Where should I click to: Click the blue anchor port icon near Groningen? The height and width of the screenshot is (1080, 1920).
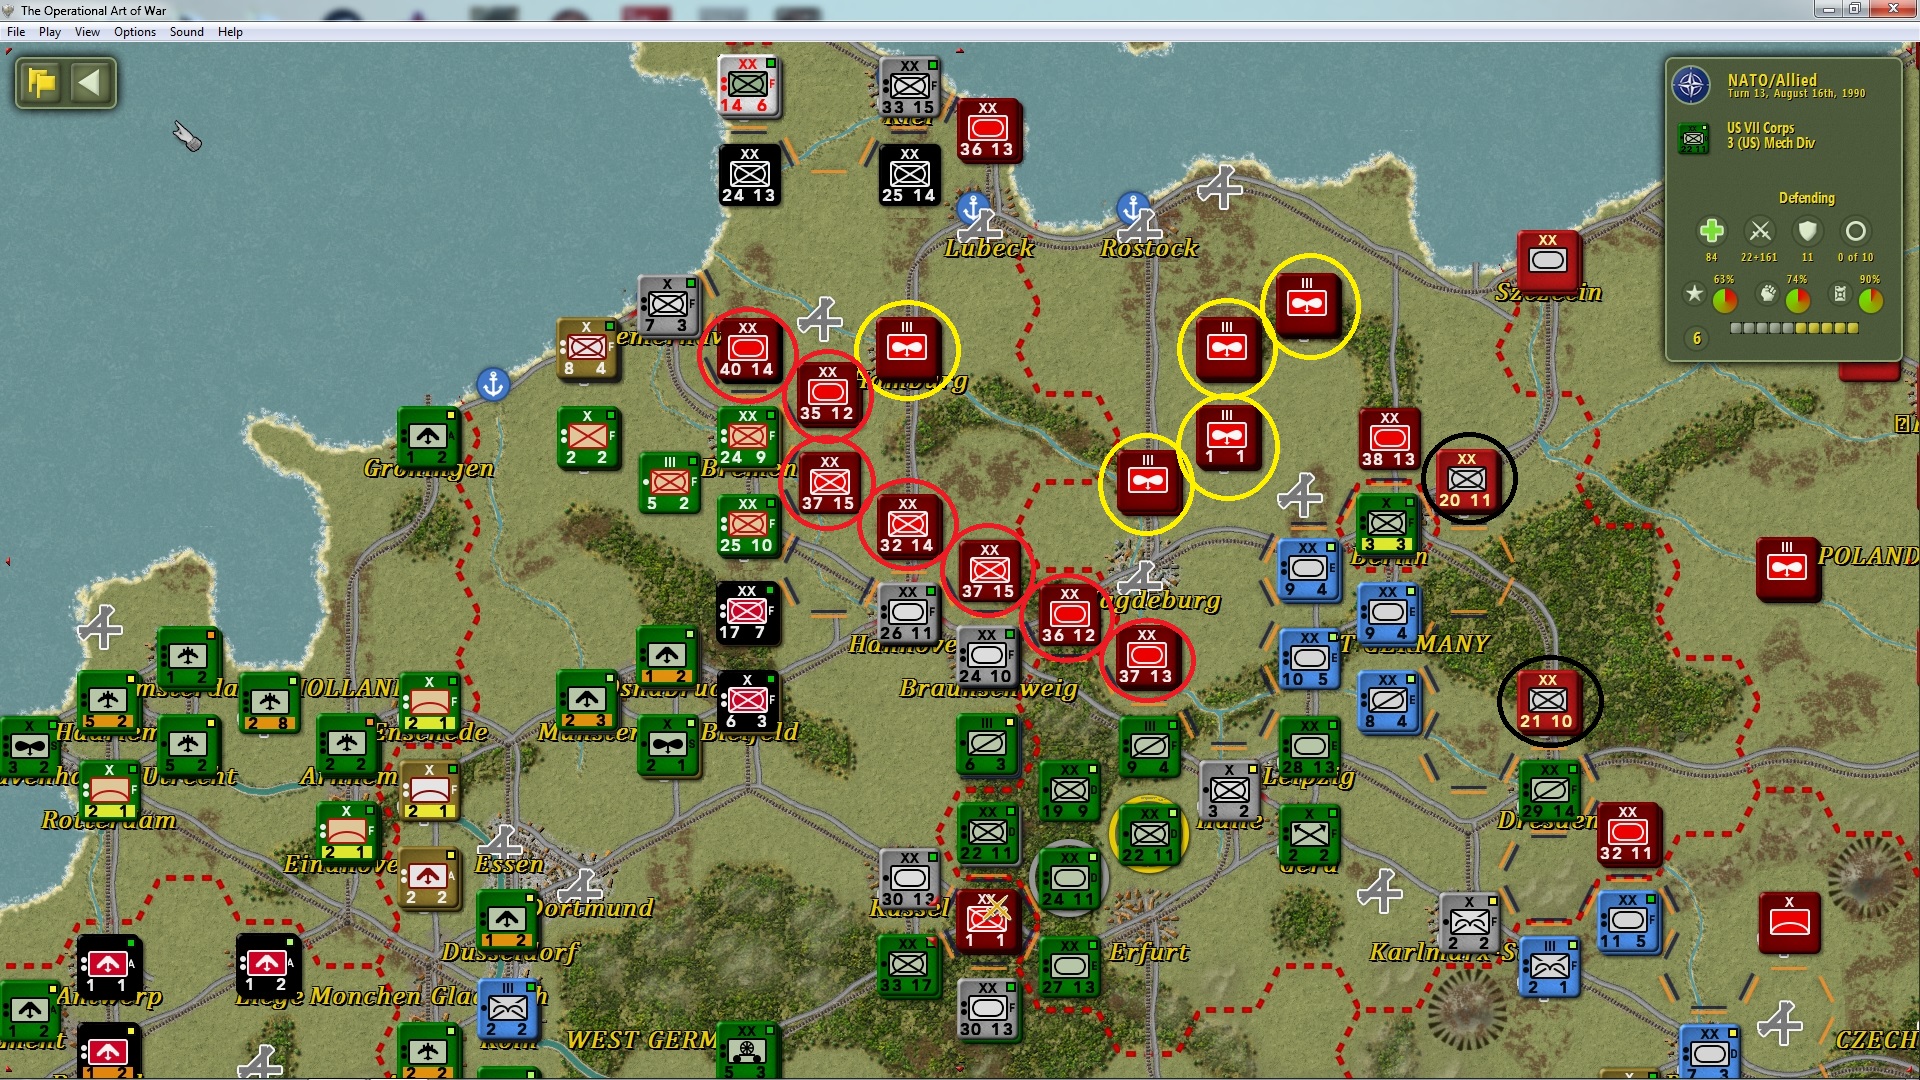pyautogui.click(x=493, y=384)
